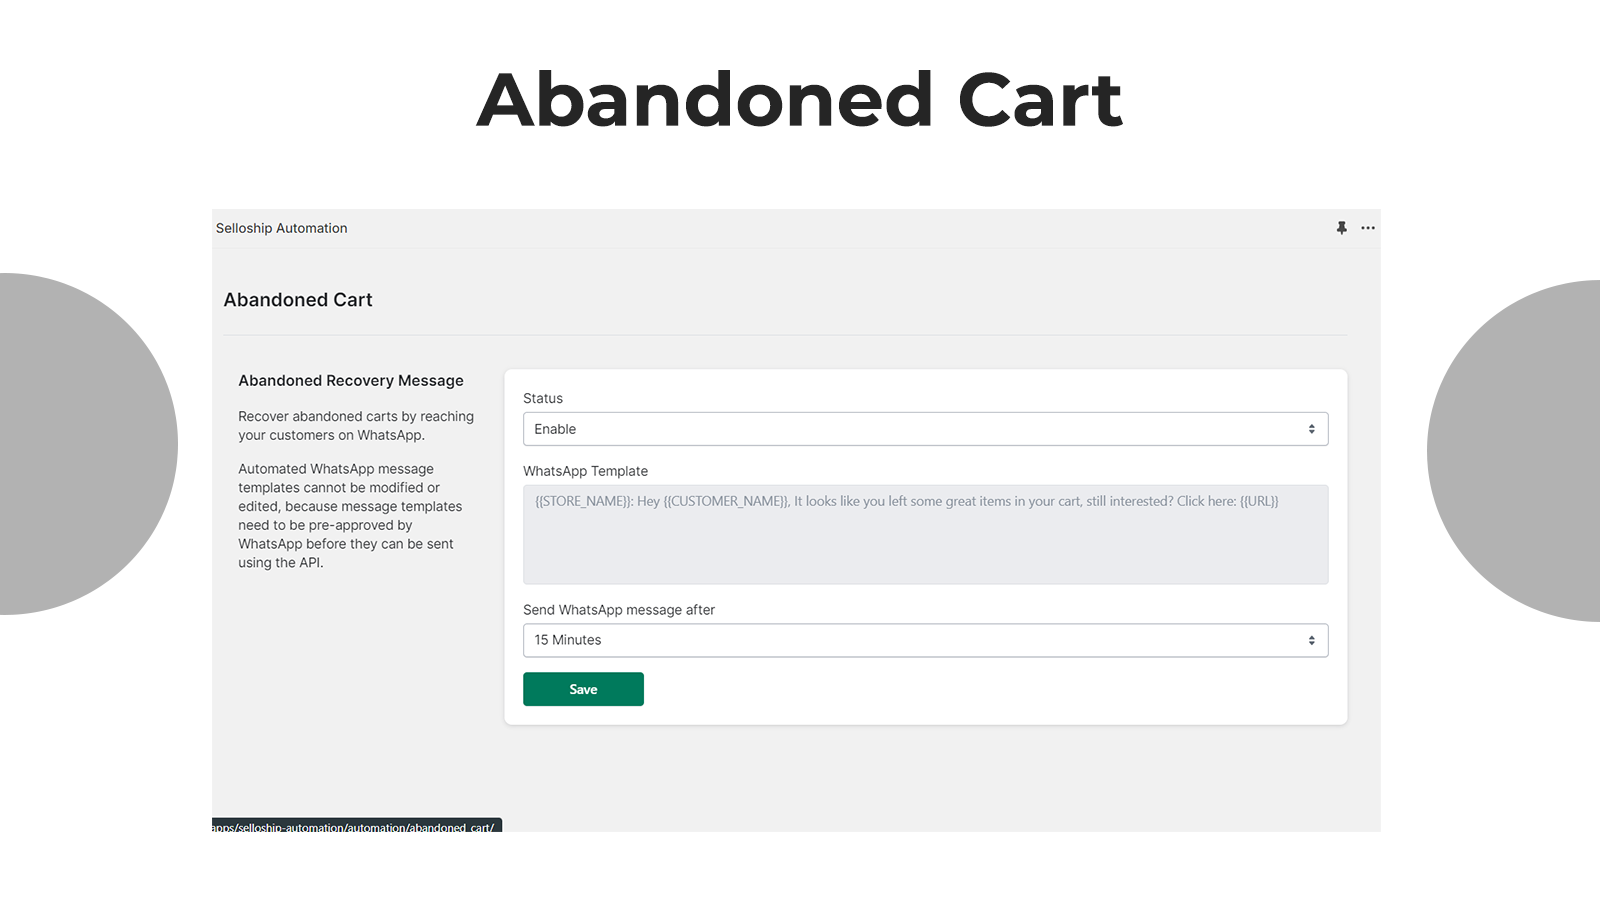Open the Send WhatsApp message after dropdown
This screenshot has height=900, width=1600.
pos(925,640)
